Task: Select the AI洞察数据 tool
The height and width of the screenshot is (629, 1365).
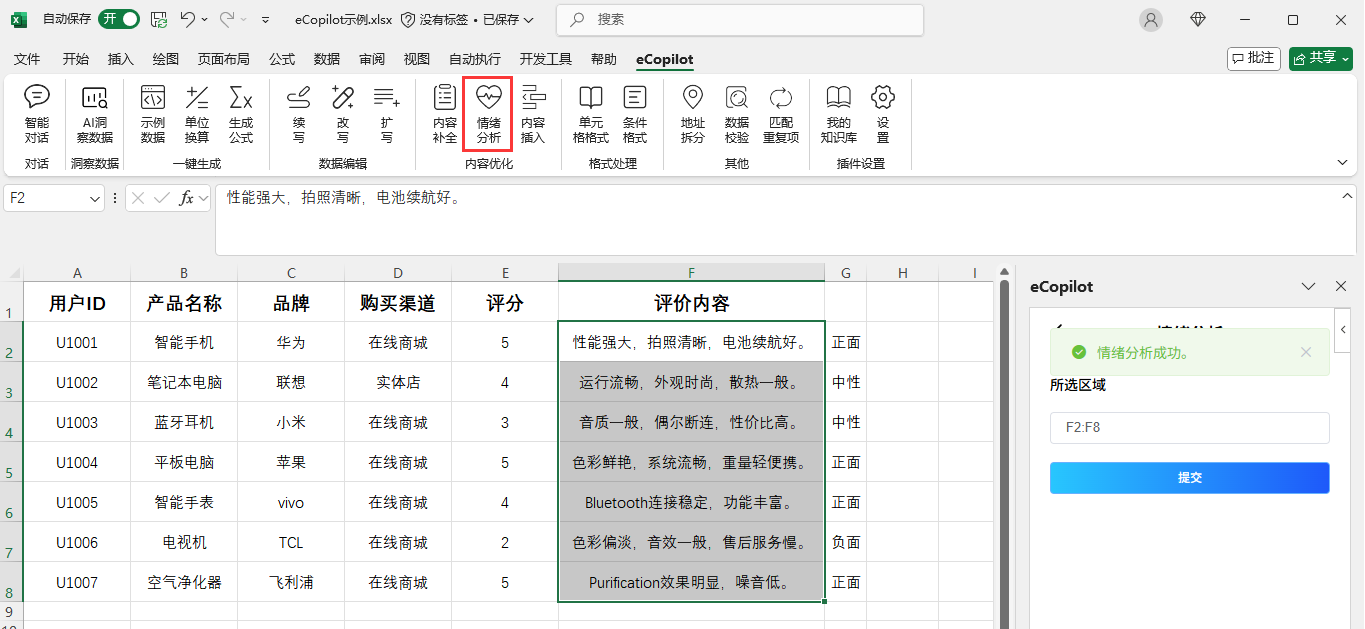Action: click(x=95, y=113)
